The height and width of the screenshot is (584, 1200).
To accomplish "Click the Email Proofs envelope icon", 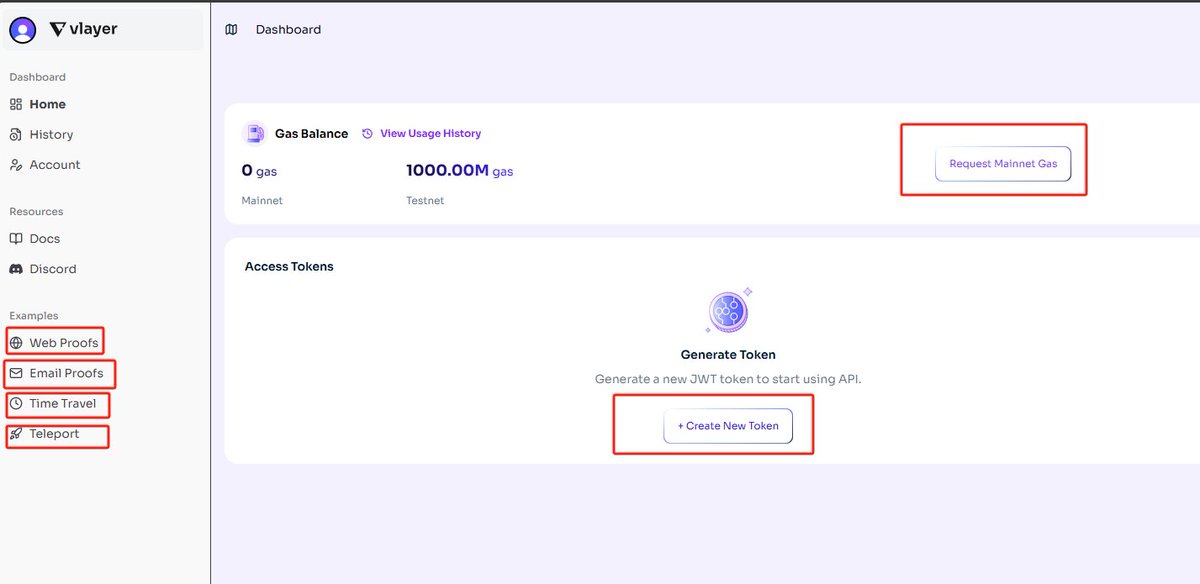I will coord(16,373).
